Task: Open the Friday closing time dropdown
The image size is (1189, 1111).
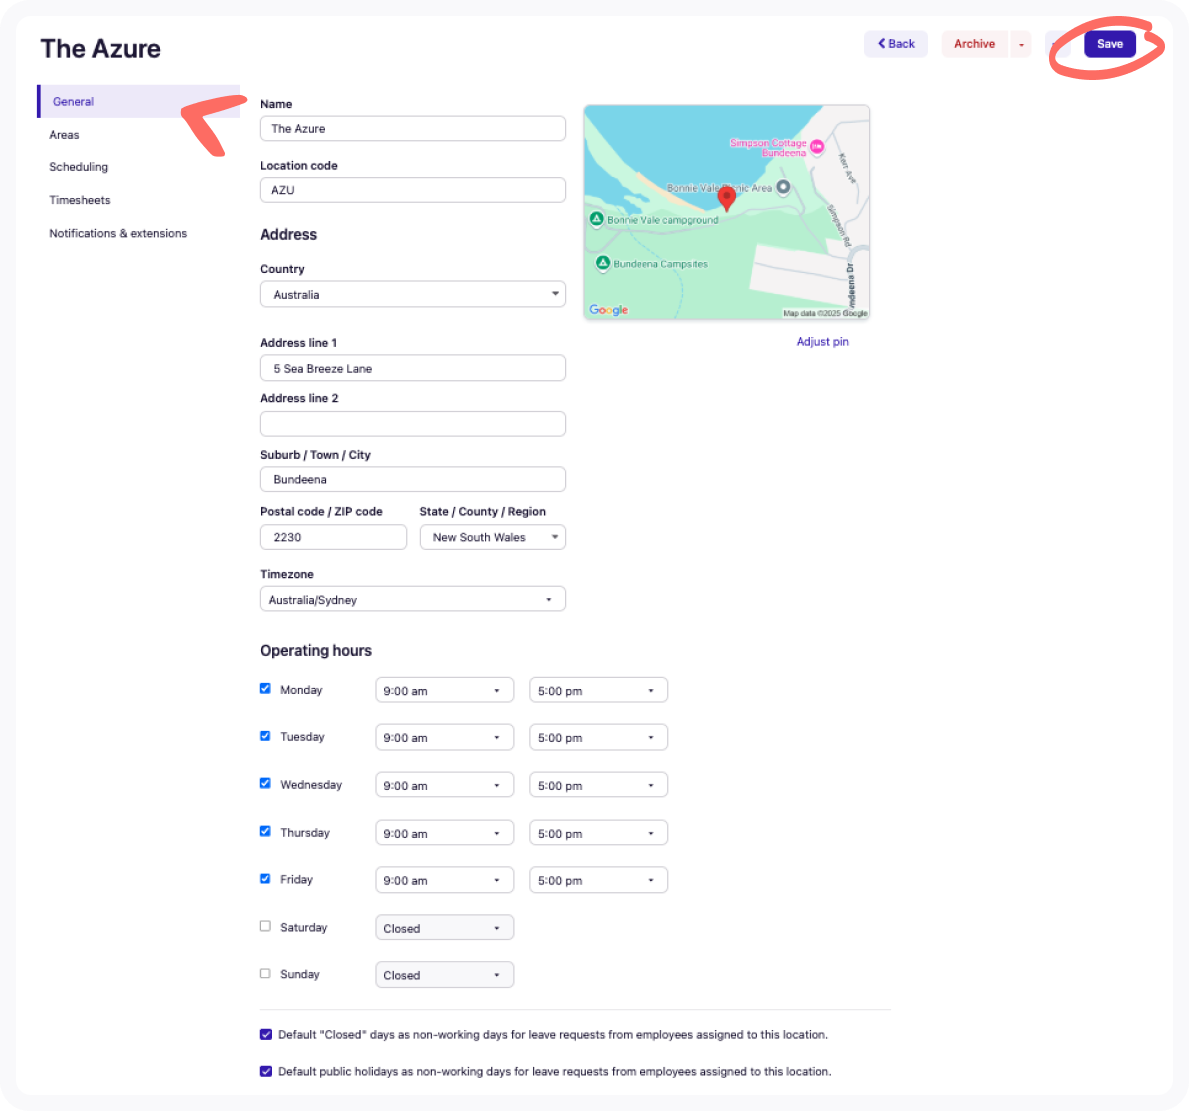Action: pyautogui.click(x=597, y=880)
